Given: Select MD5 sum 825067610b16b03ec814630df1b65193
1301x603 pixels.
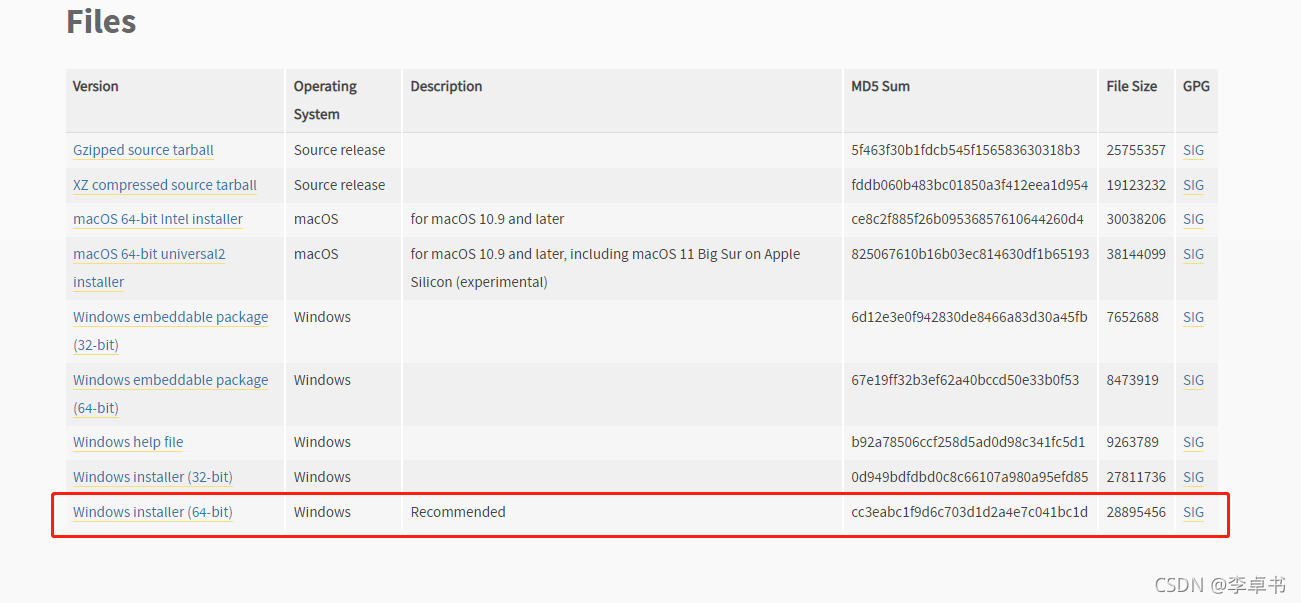Looking at the screenshot, I should click(971, 254).
